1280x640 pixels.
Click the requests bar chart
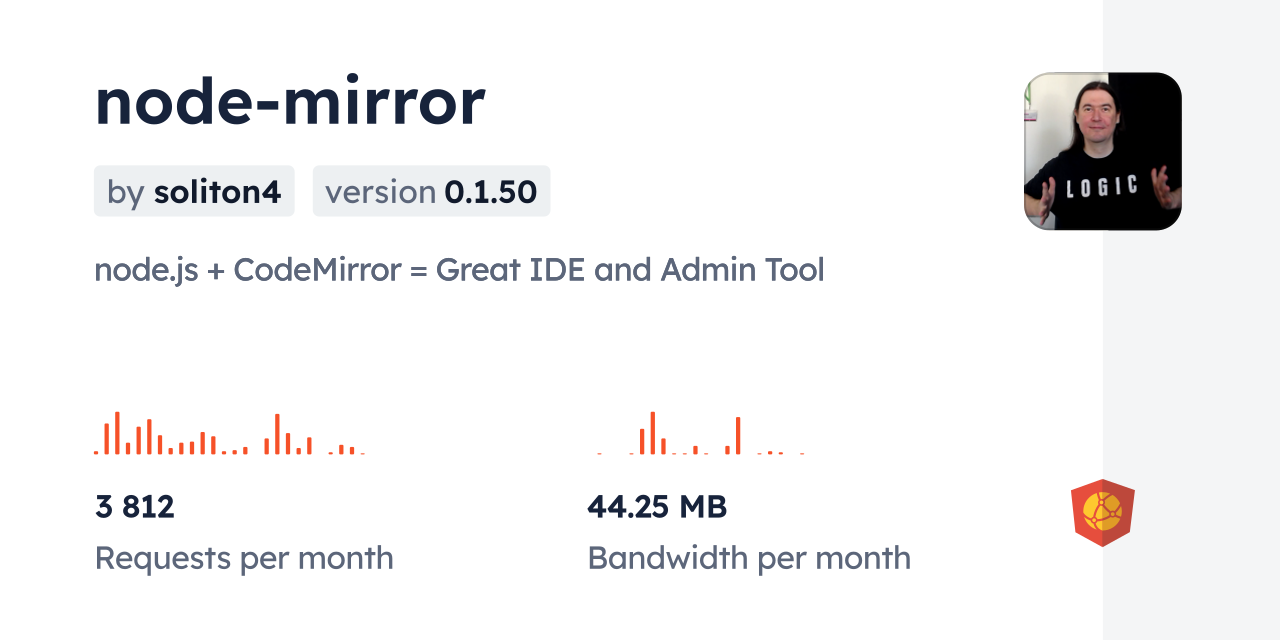coord(230,434)
